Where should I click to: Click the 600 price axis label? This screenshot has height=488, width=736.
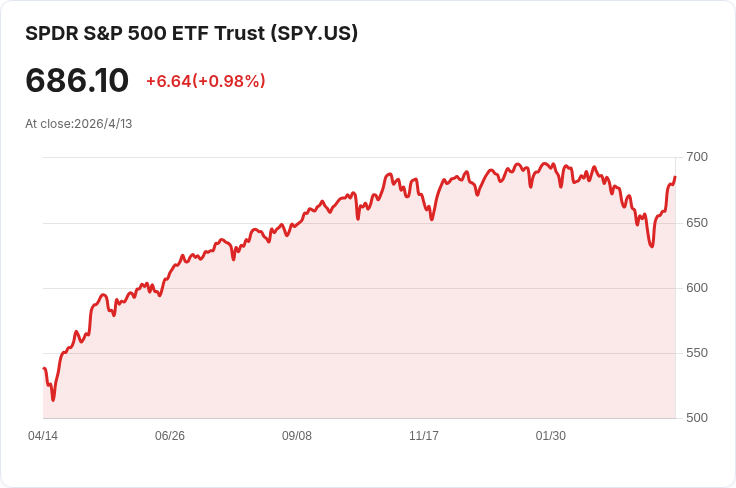click(x=697, y=288)
